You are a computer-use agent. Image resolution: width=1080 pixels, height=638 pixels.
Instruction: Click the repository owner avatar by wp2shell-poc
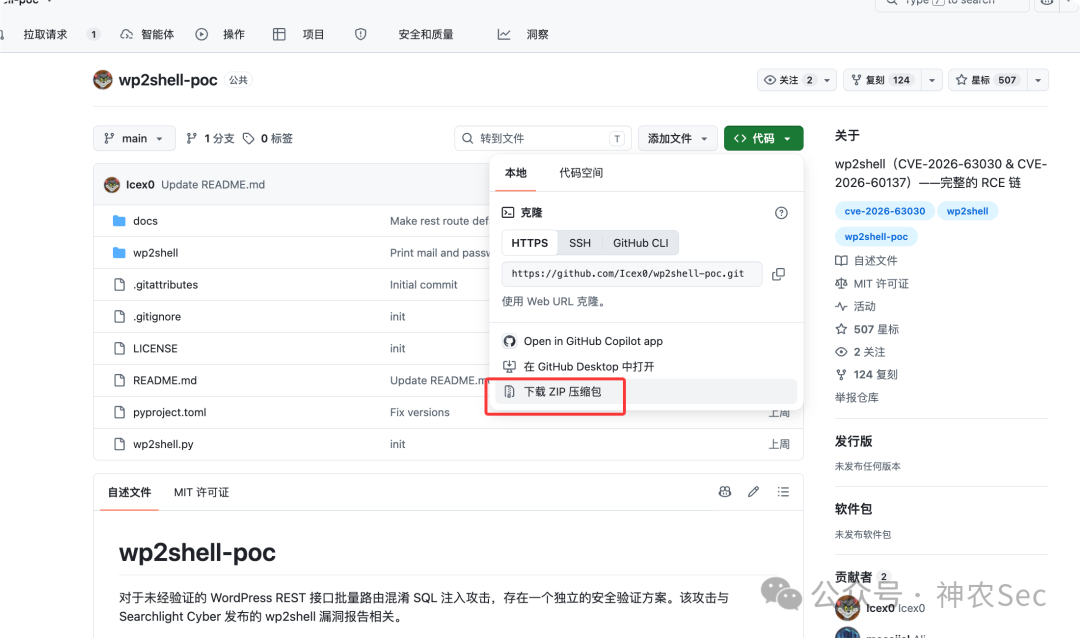point(103,80)
